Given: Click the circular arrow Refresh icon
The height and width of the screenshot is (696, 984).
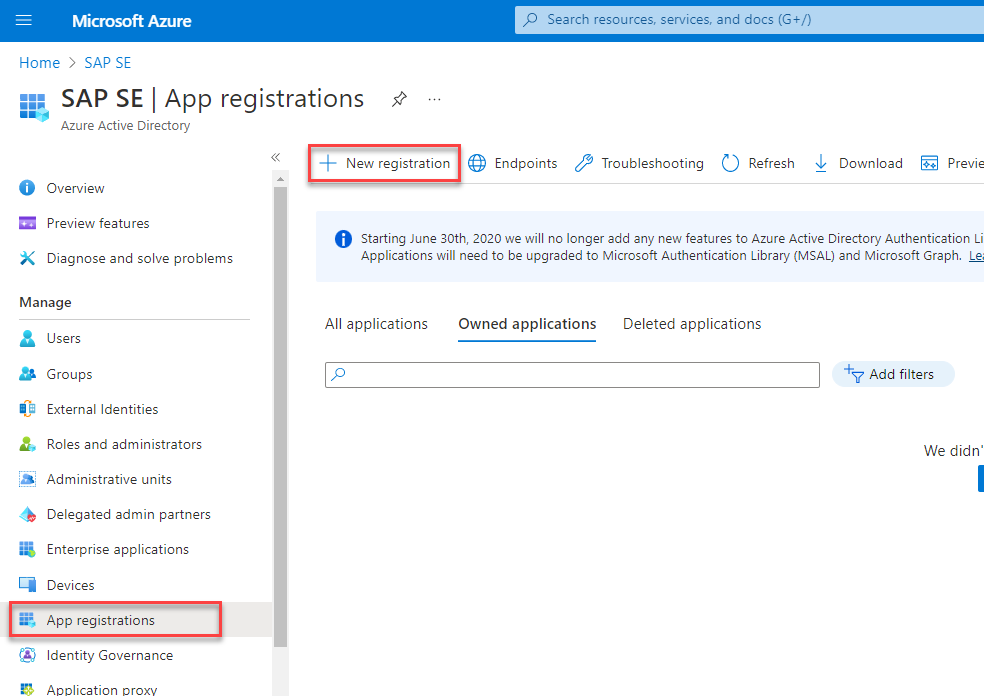Looking at the screenshot, I should 730,163.
